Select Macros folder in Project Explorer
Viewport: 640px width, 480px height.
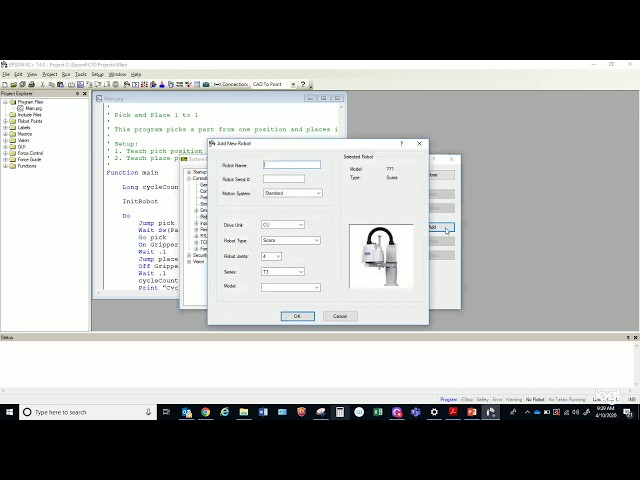[x=24, y=134]
